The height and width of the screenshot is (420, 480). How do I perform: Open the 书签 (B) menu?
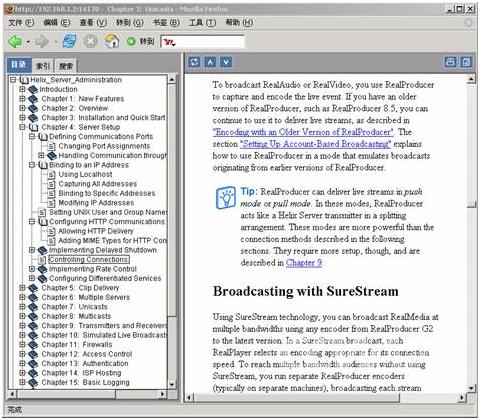point(166,23)
